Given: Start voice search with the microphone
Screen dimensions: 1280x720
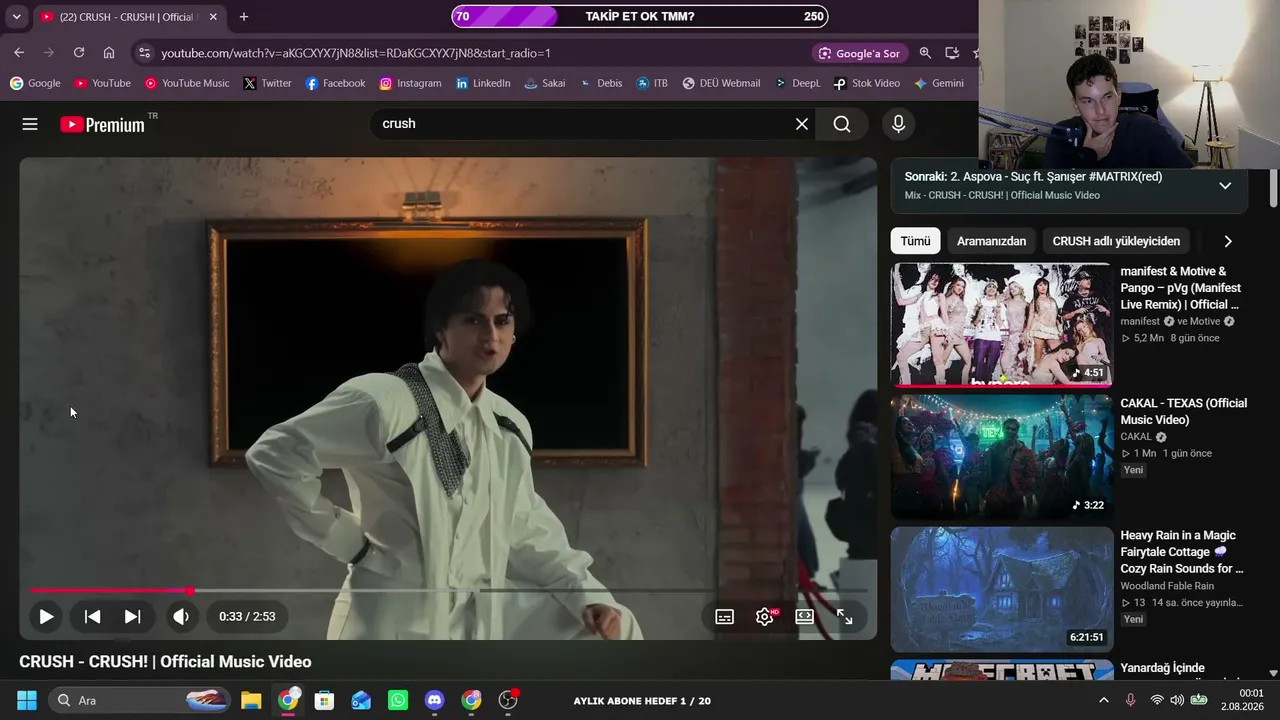Looking at the screenshot, I should (898, 124).
